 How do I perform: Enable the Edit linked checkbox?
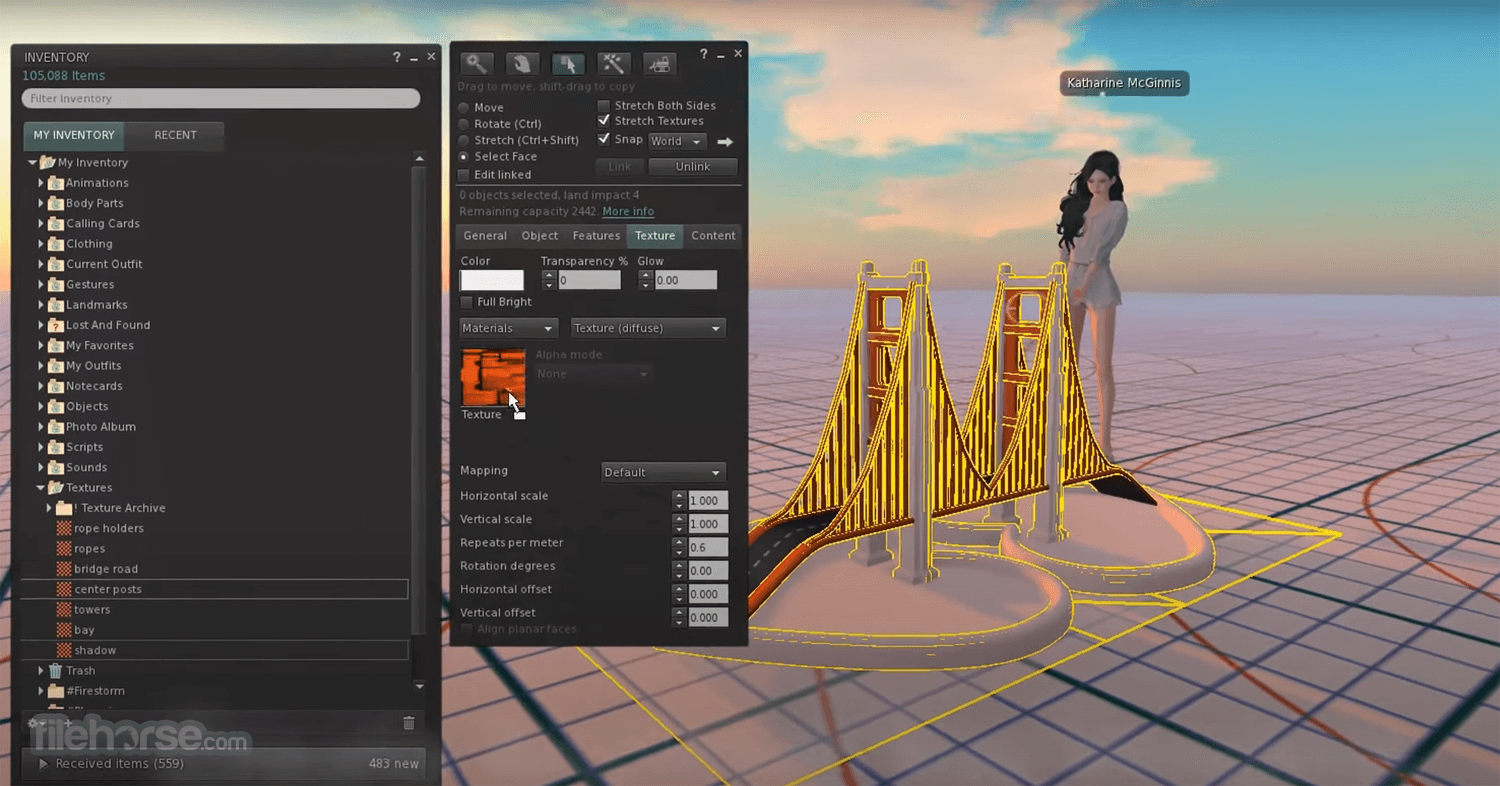click(x=463, y=175)
